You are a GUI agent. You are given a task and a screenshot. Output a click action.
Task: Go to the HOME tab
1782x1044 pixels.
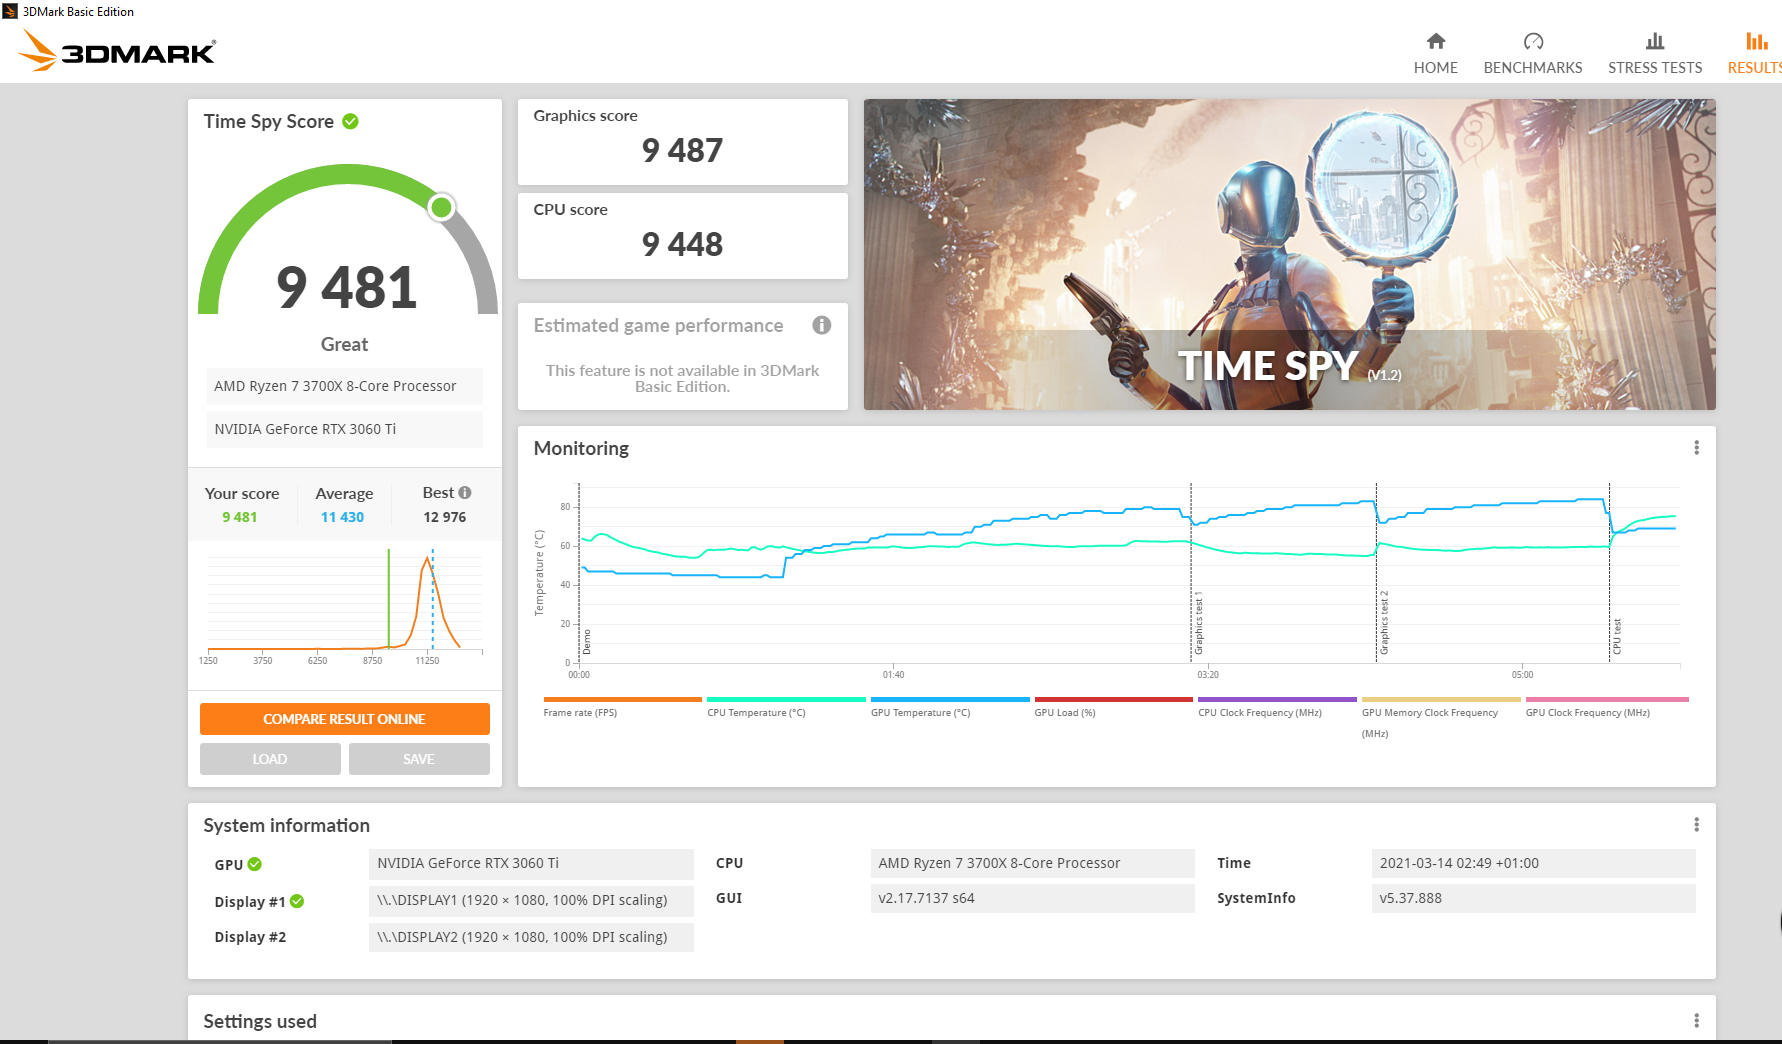[x=1436, y=68]
